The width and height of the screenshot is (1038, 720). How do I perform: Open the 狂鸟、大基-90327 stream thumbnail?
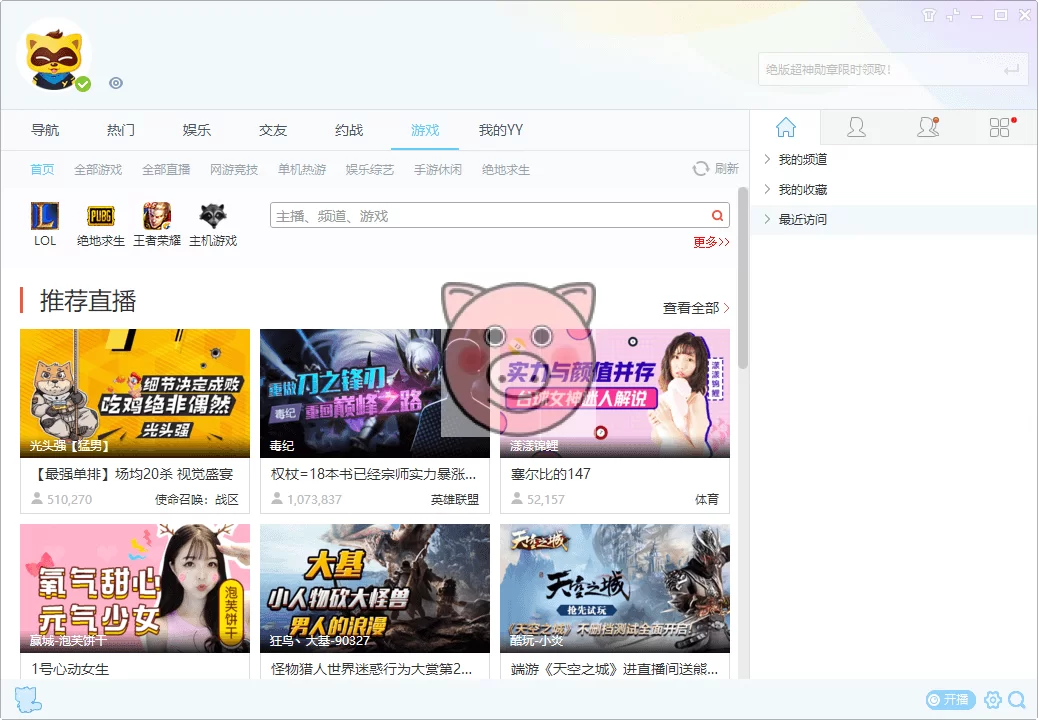375,588
